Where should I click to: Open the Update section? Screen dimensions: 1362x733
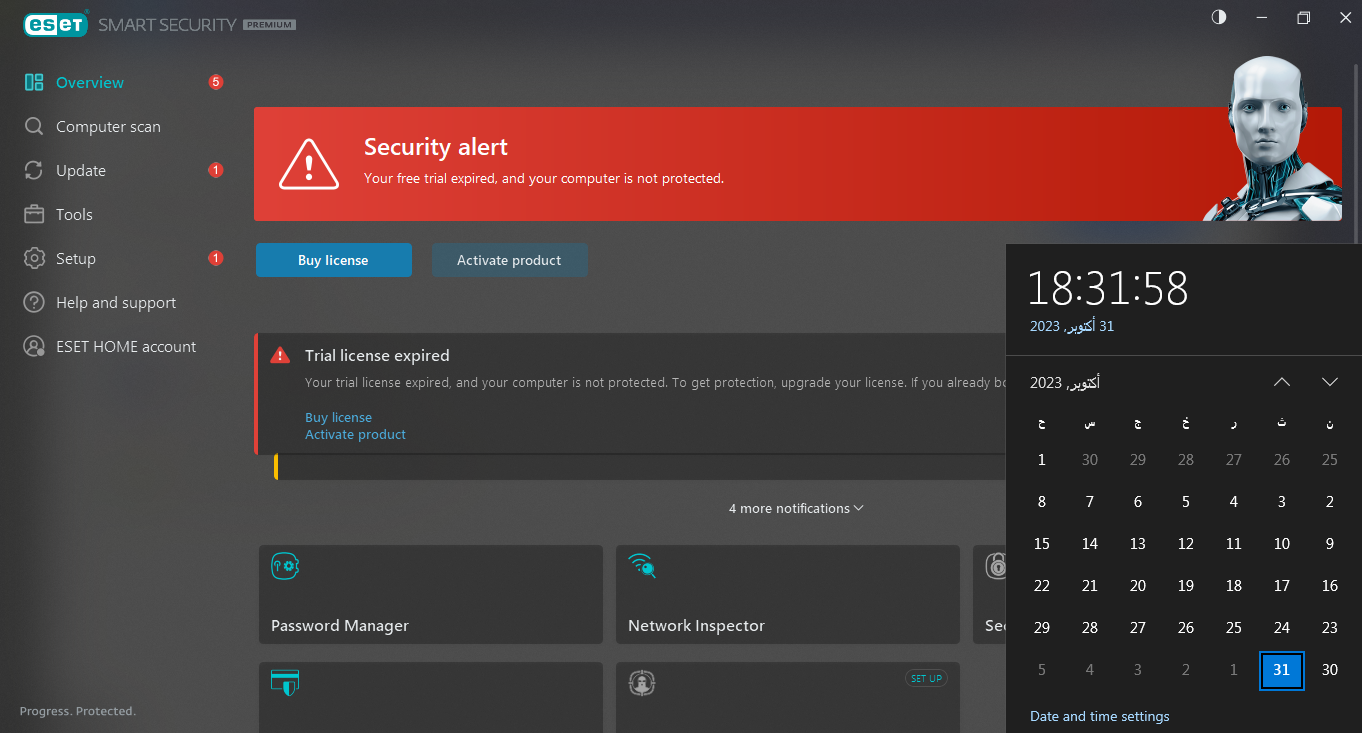[81, 171]
